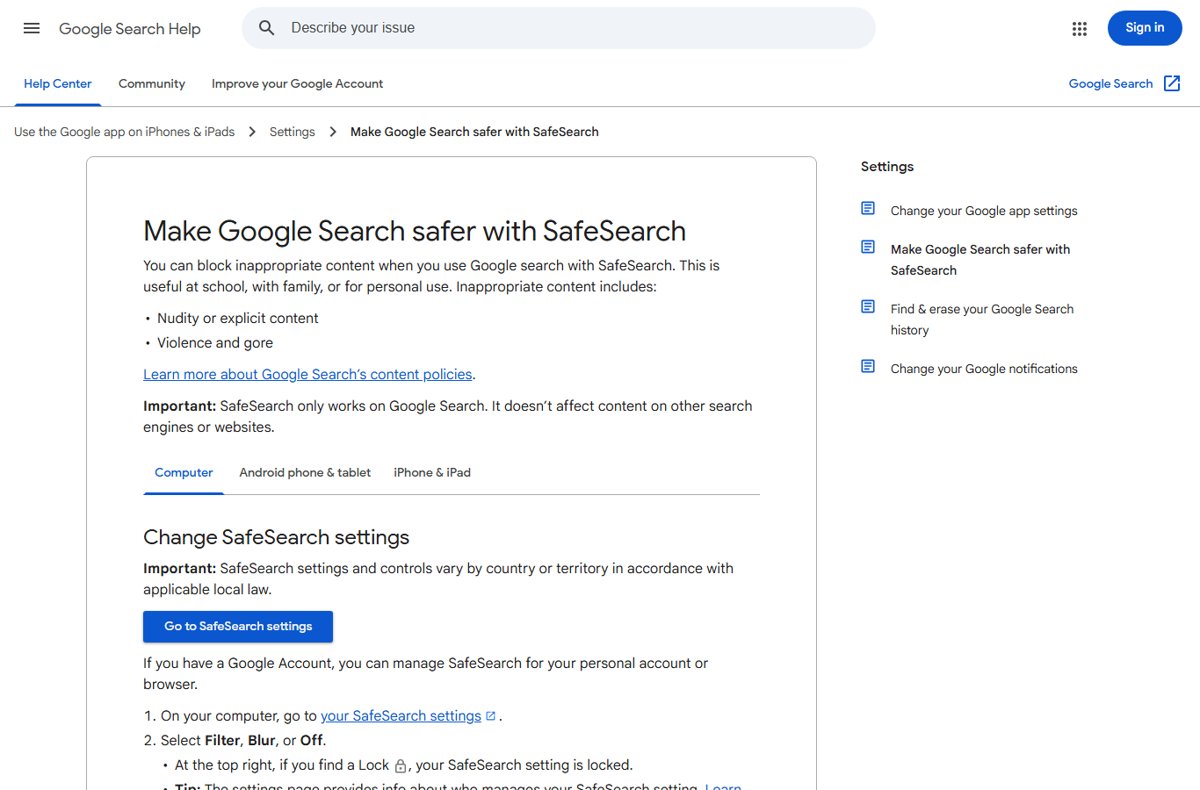Open Learn more about Google Search's content policies
This screenshot has height=790, width=1200.
point(308,374)
